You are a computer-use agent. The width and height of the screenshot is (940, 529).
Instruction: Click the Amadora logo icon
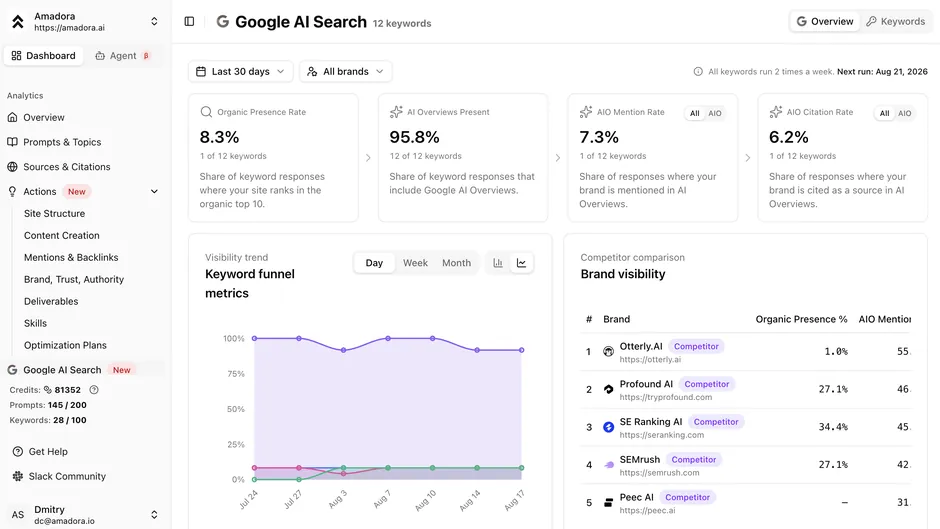(x=18, y=22)
